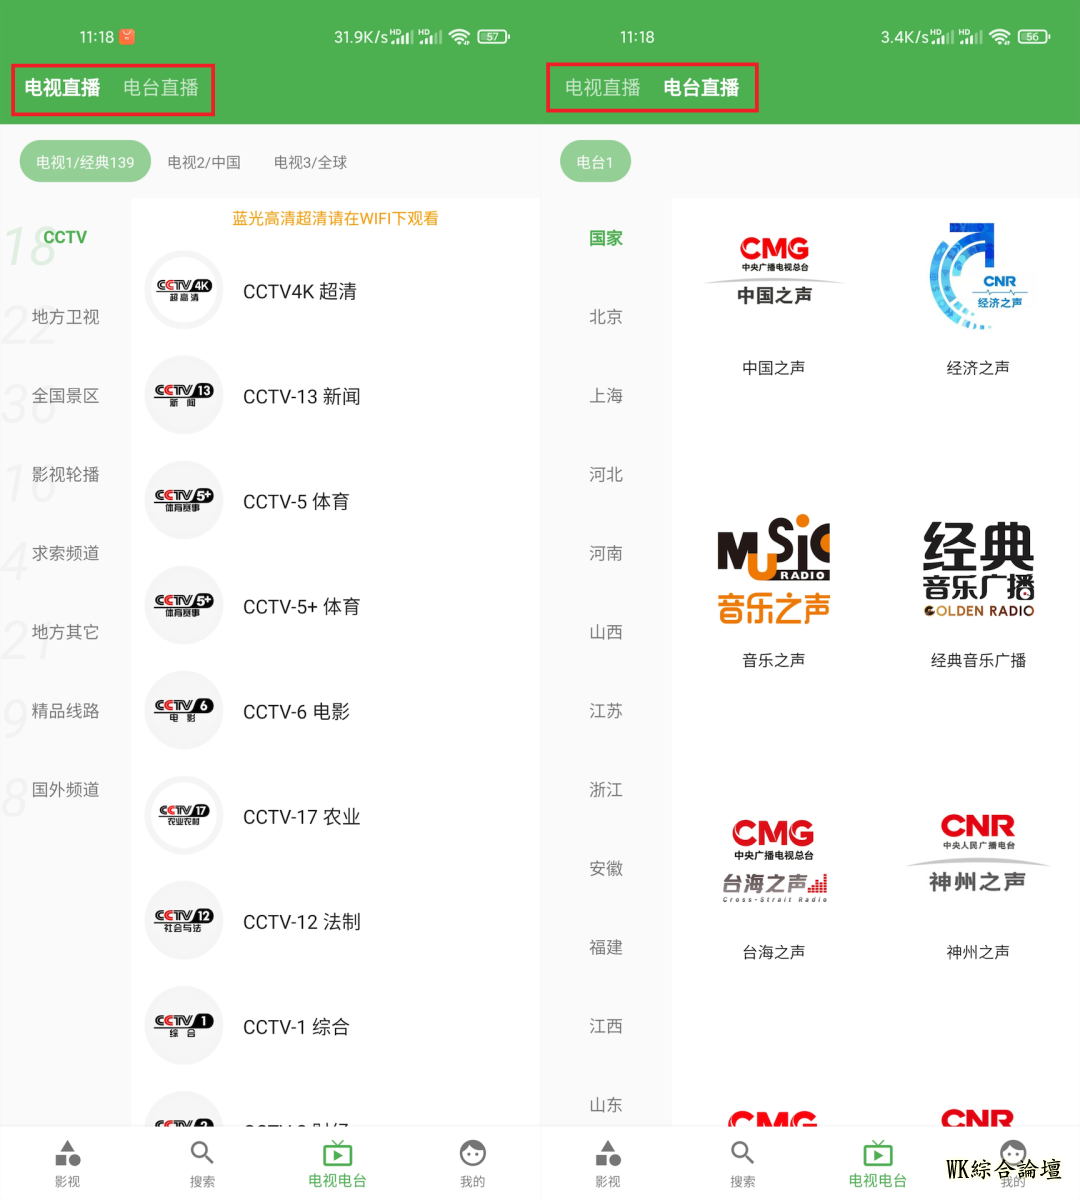The image size is (1080, 1200).
Task: Play the 中国之声 radio station logo
Action: [x=774, y=271]
